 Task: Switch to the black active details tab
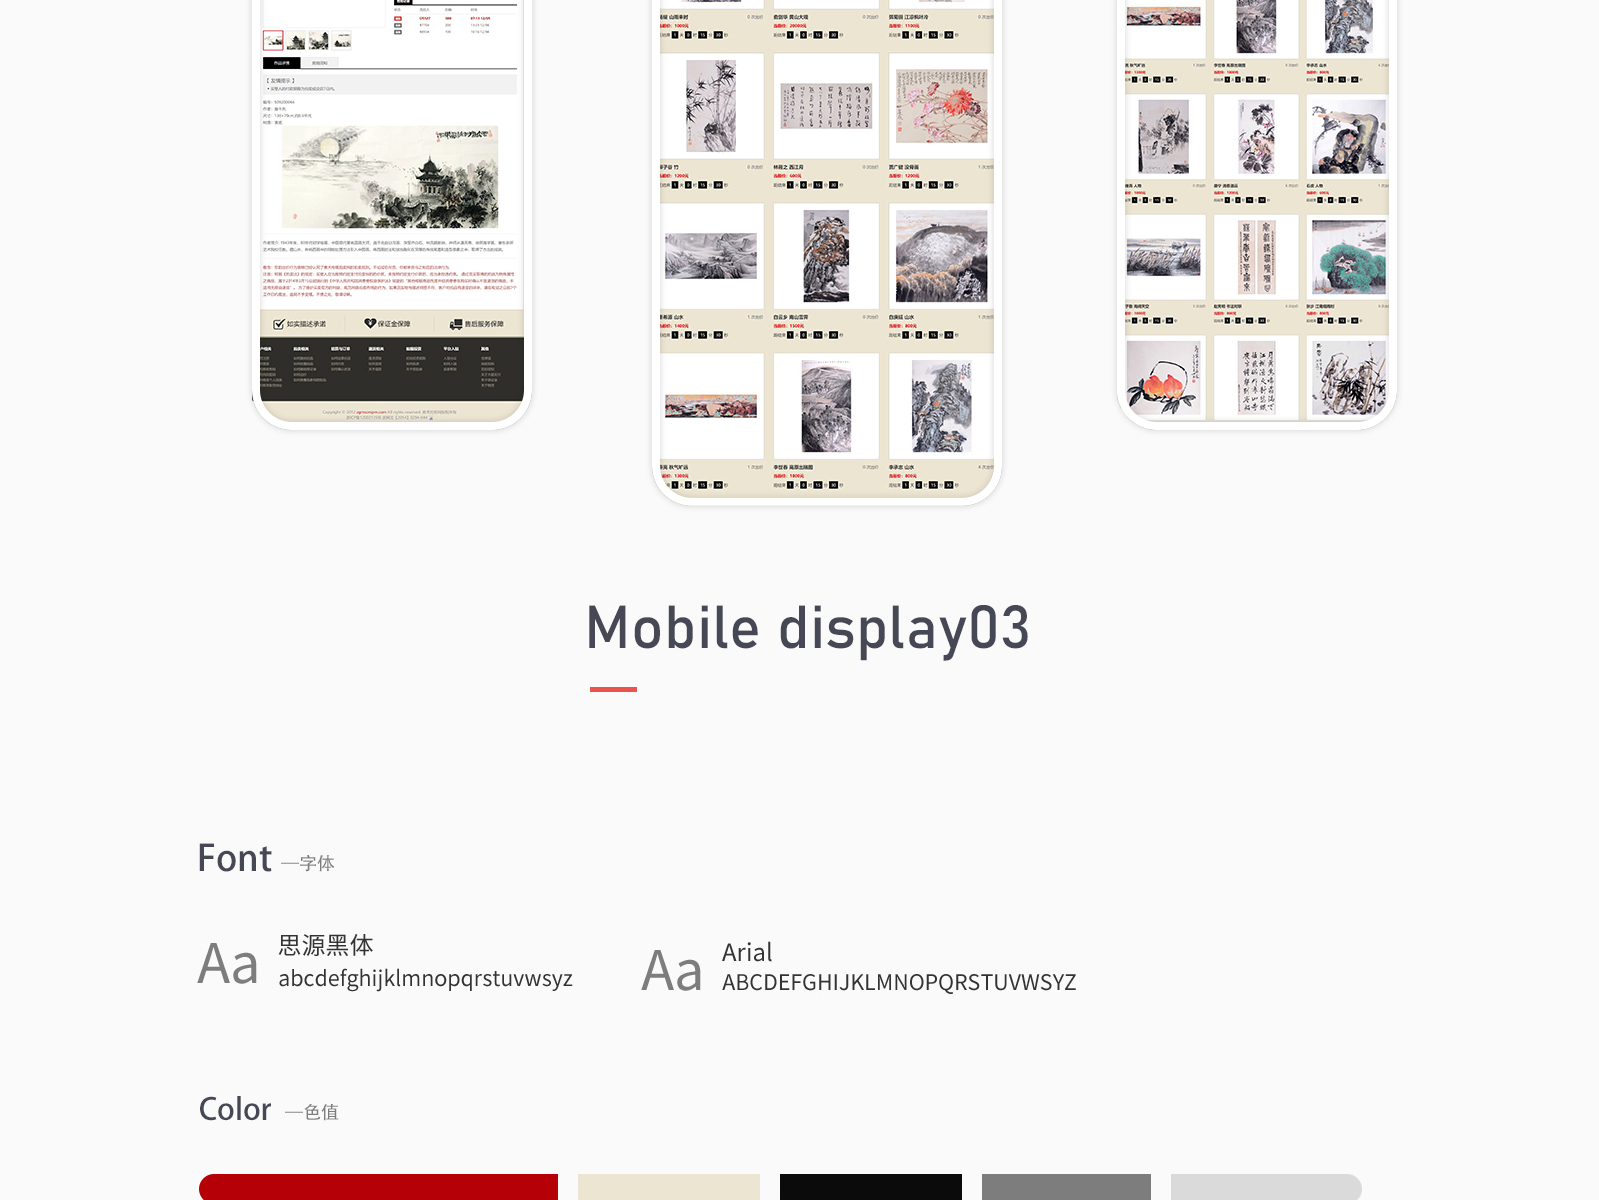point(282,63)
